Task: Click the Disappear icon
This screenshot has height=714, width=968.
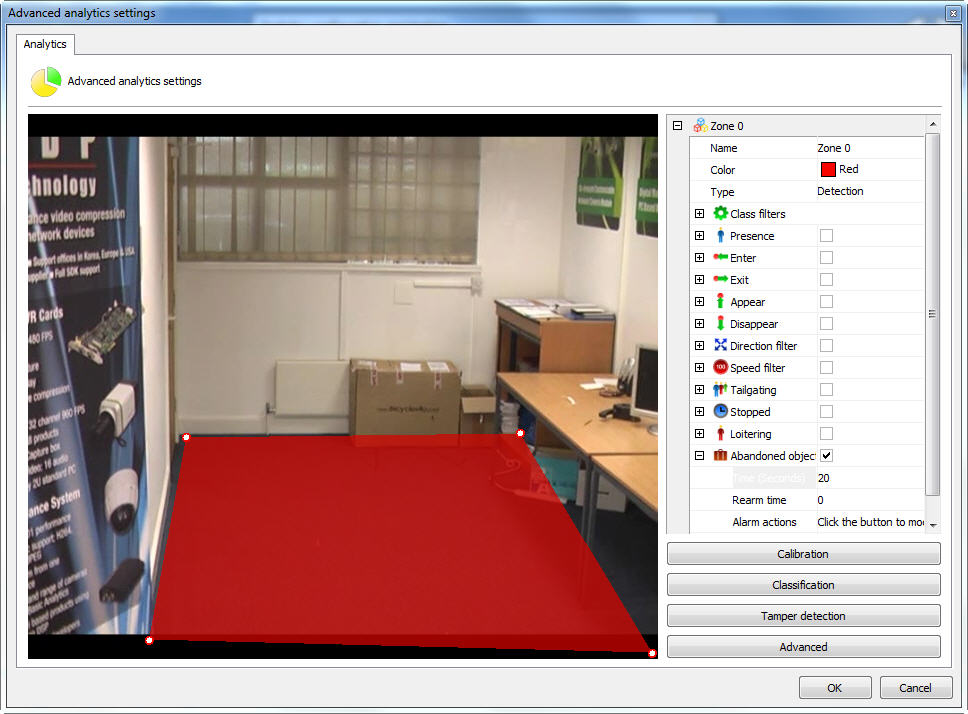Action: 720,323
